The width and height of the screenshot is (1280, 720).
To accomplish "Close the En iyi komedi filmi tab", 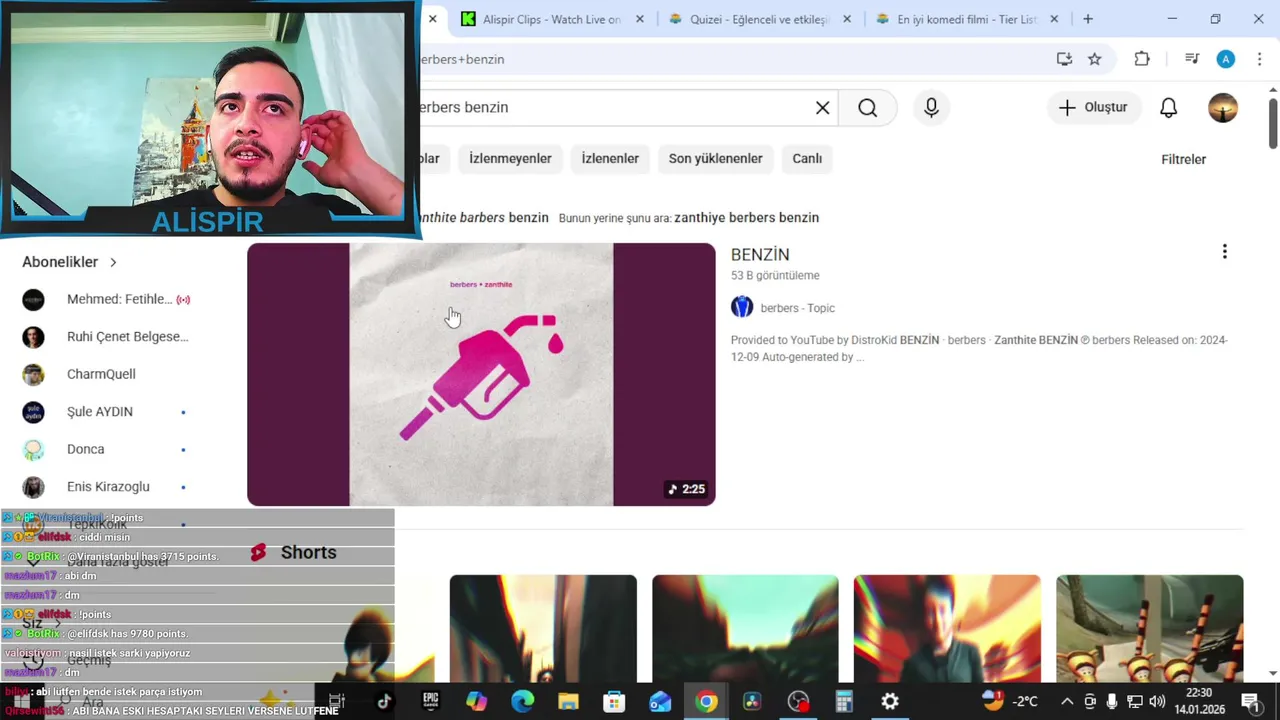I will pos(1054,19).
